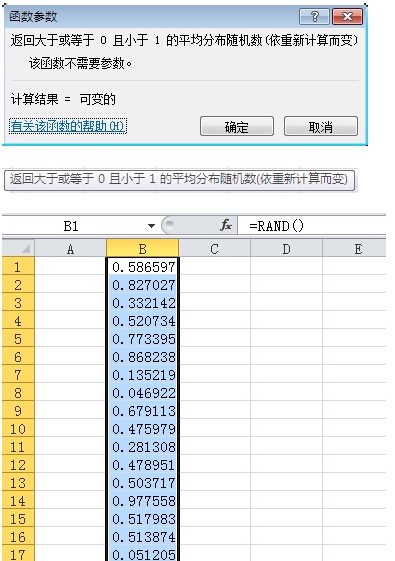
Task: Click cell with value 0.520734
Action: pyautogui.click(x=142, y=320)
